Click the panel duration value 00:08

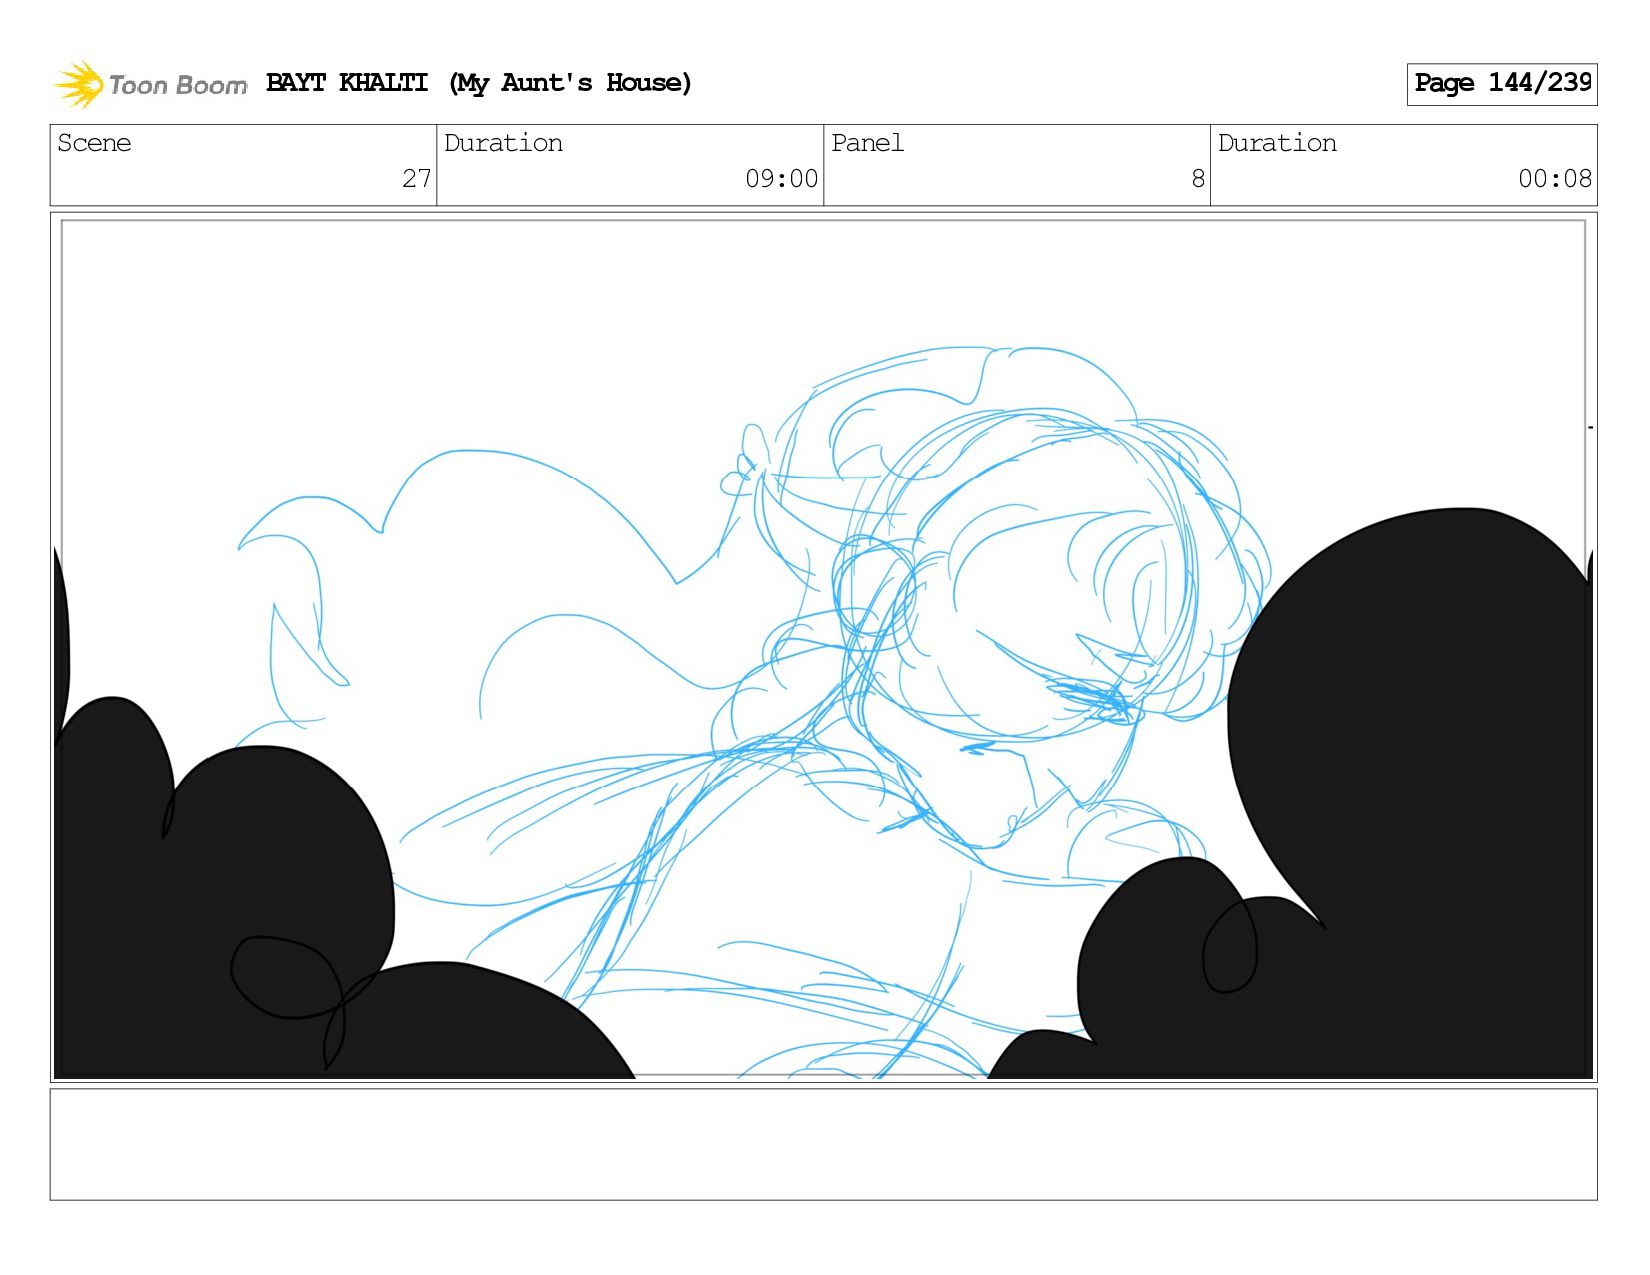[x=1555, y=179]
